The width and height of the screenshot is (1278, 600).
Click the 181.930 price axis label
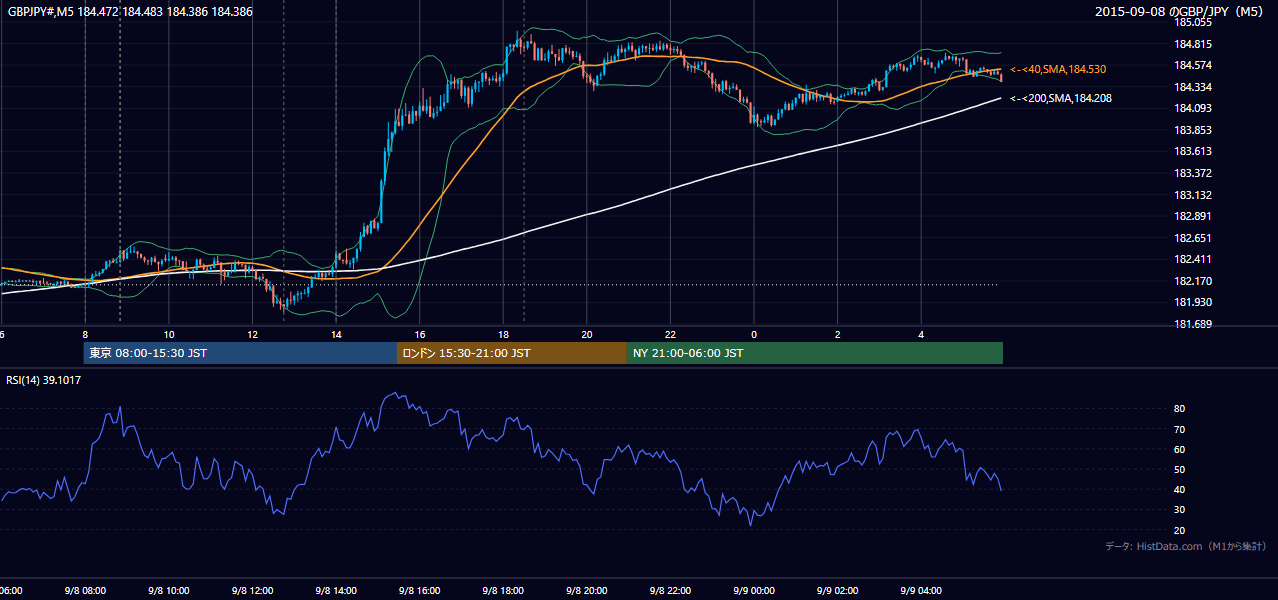[1193, 302]
